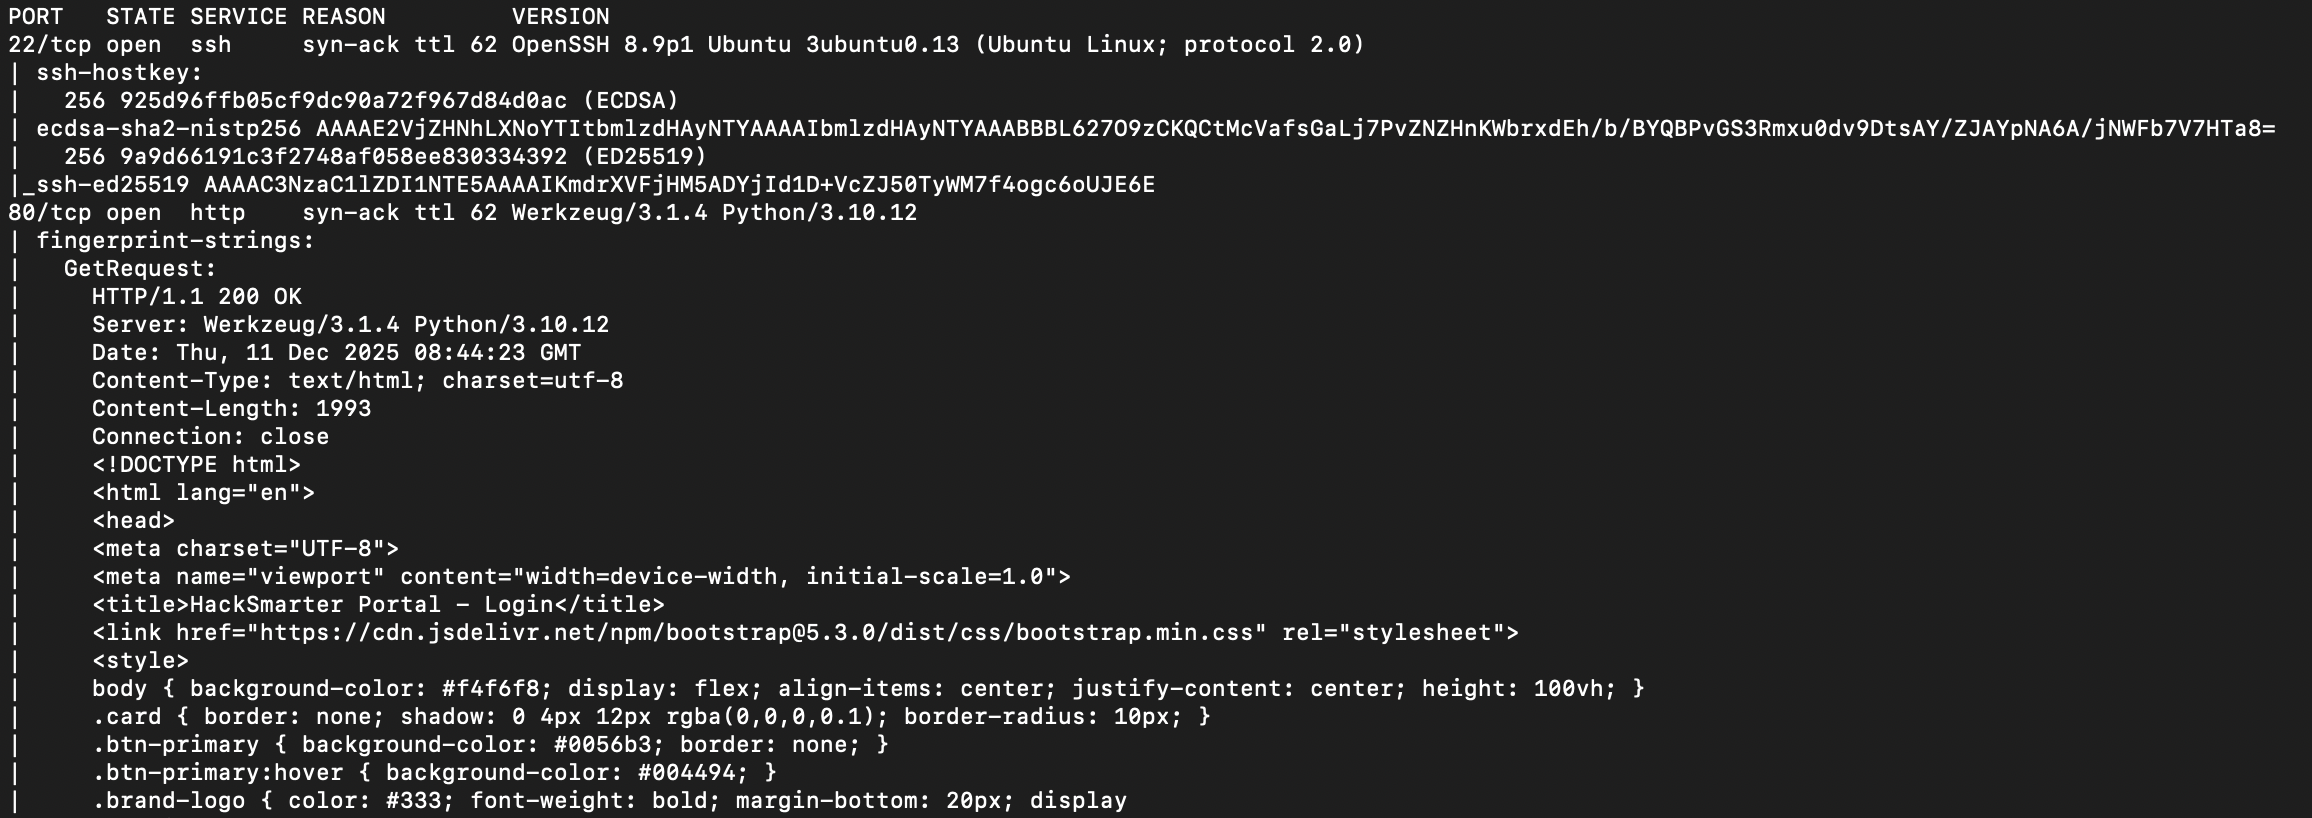Click the Content-Length: 1993 line
The image size is (2312, 818).
[231, 409]
